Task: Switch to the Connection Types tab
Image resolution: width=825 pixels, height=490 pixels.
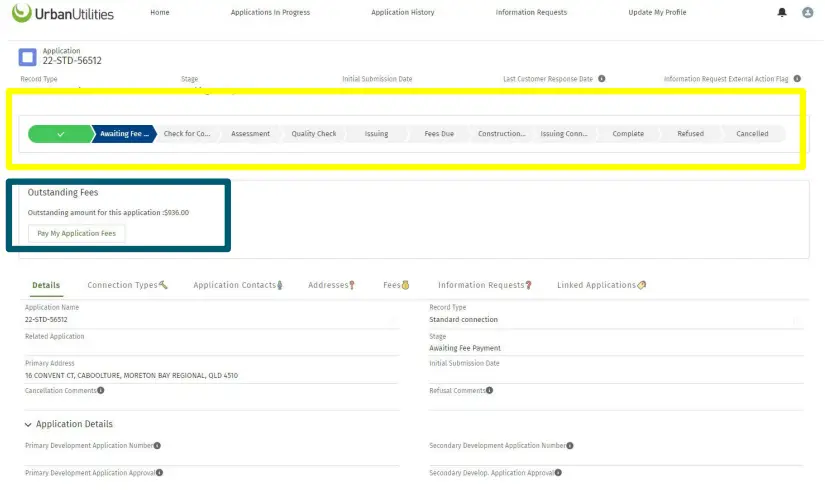Action: pos(127,285)
